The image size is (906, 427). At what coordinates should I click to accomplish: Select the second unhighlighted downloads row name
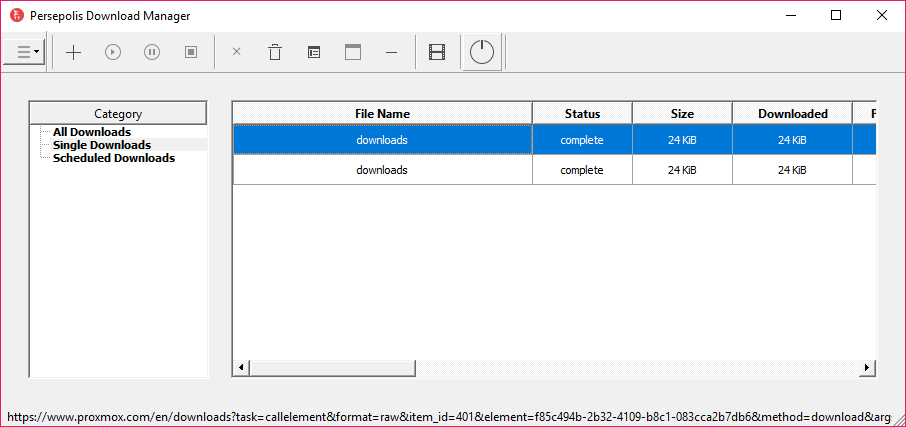(382, 170)
